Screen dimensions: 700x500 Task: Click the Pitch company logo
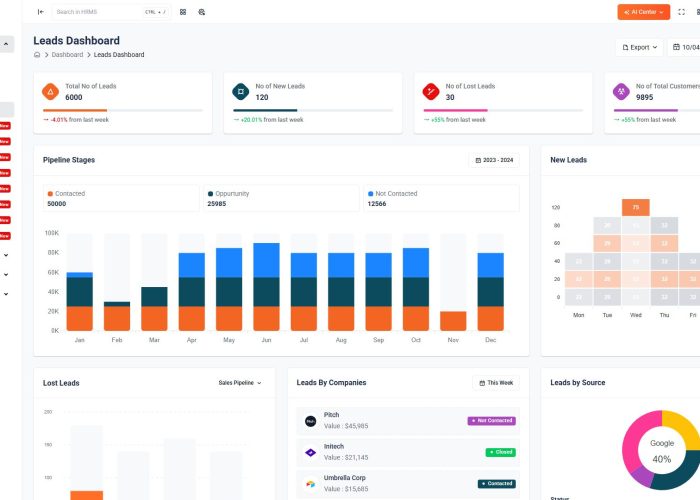coord(310,421)
